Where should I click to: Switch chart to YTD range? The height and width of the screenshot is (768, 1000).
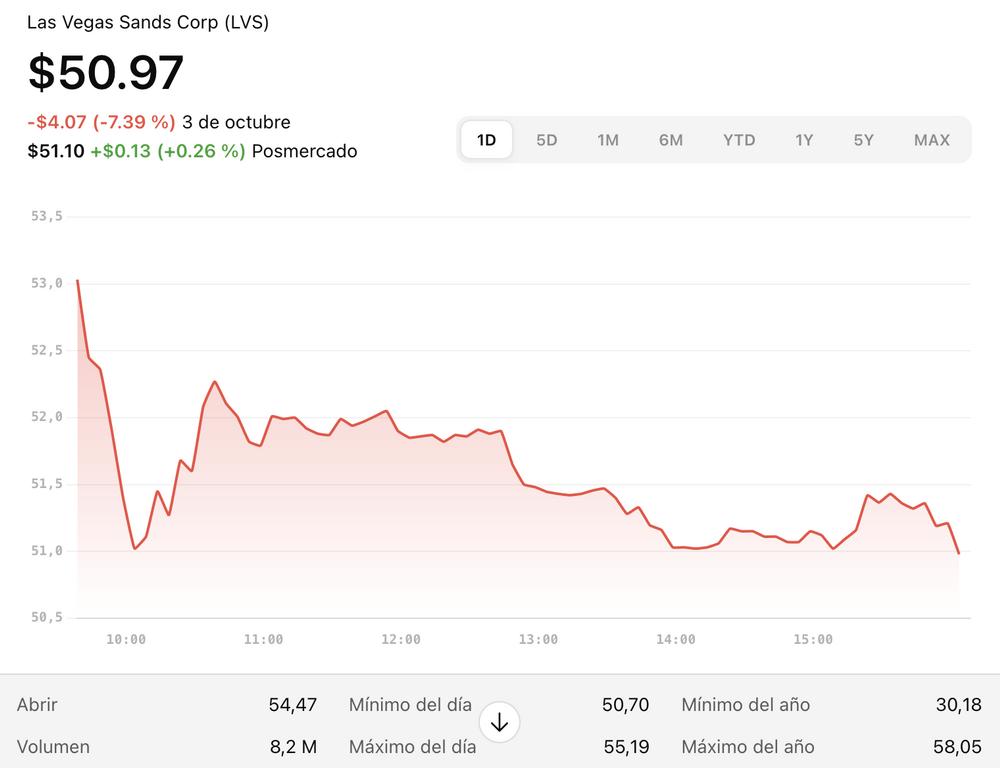coord(739,140)
